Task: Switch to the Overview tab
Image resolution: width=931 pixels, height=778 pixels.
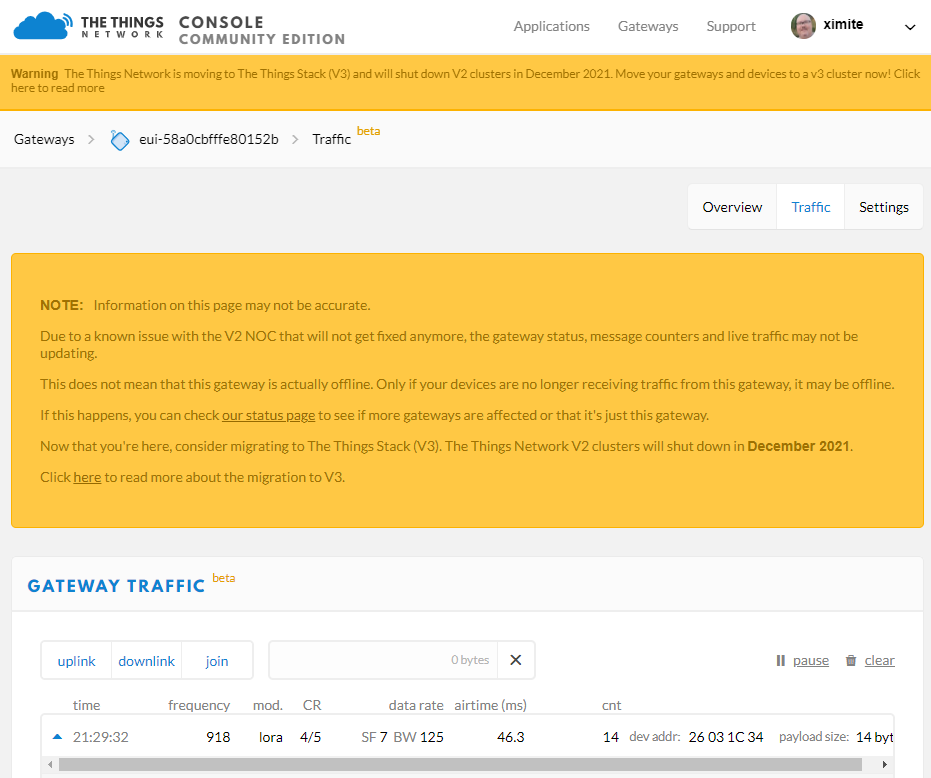Action: [x=732, y=207]
